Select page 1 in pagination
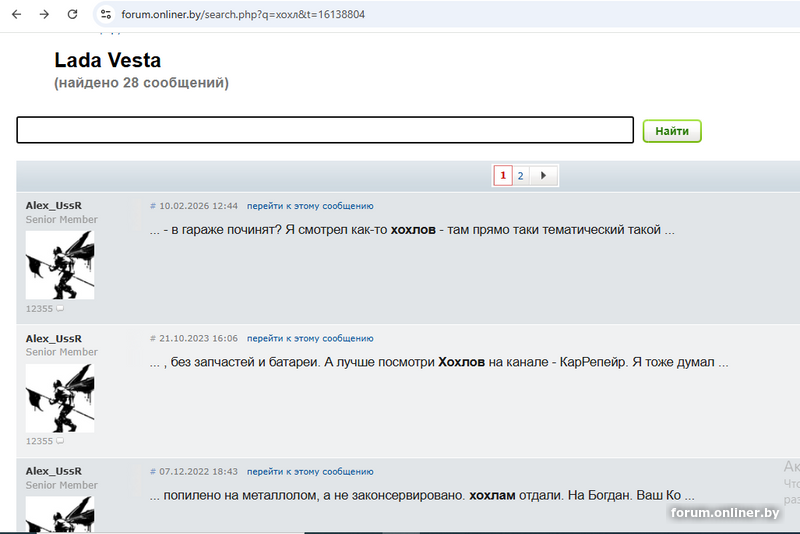Screen dimensions: 800x534 pos(502,176)
